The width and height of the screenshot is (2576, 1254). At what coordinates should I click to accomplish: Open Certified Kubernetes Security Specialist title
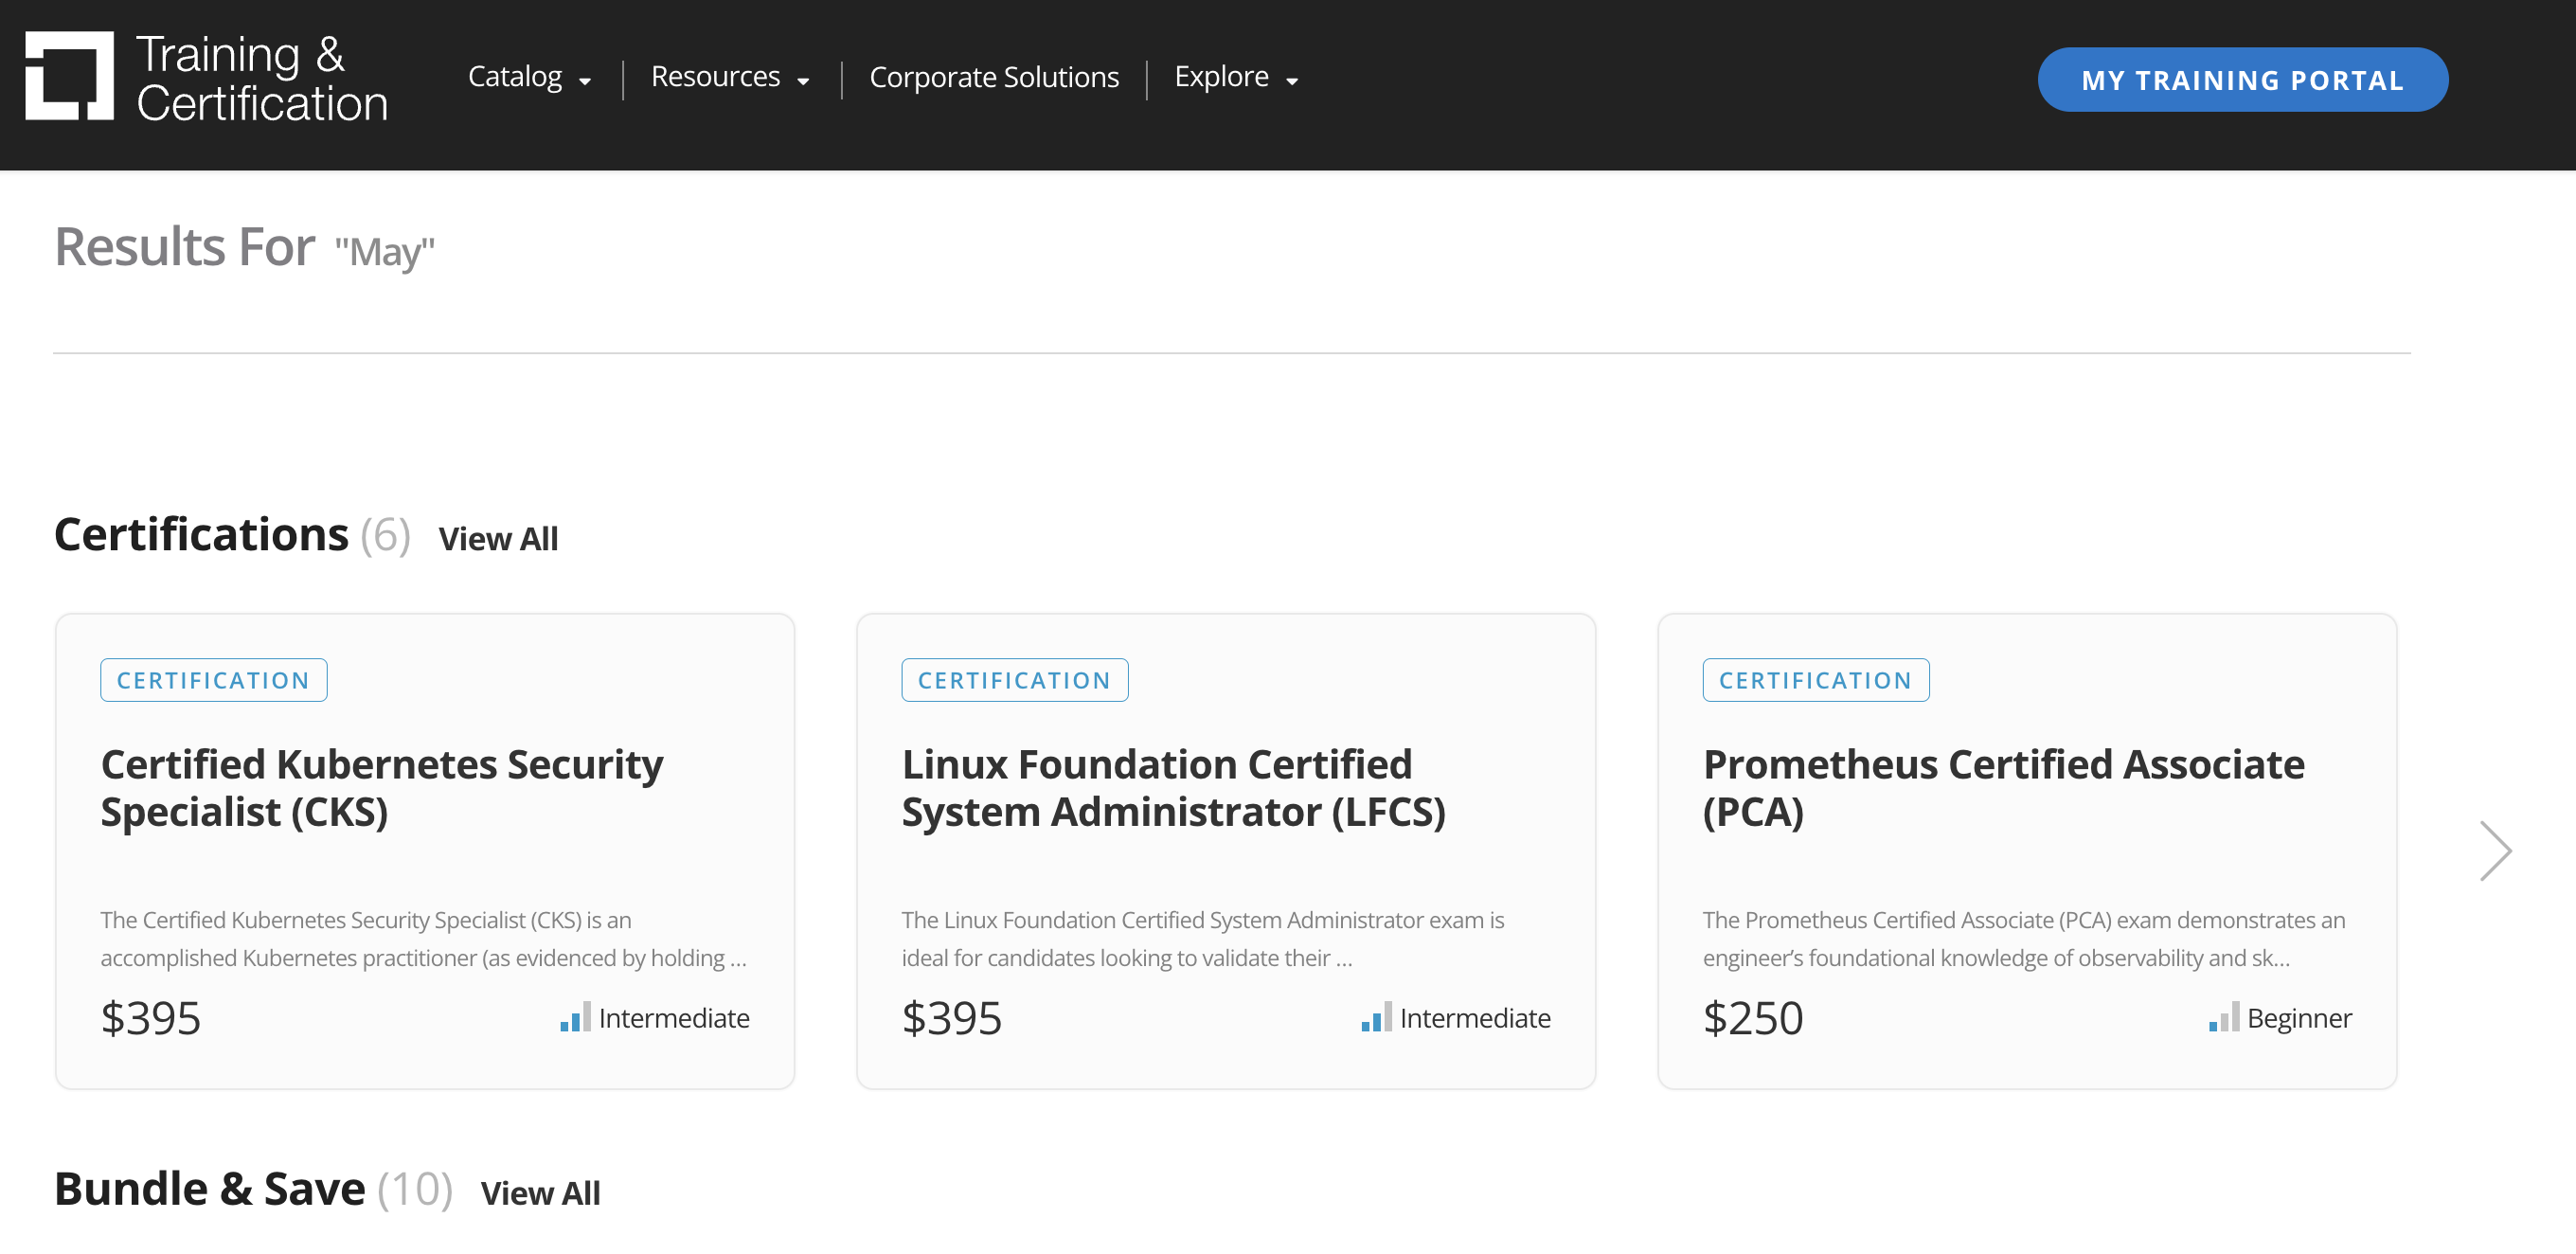coord(381,788)
